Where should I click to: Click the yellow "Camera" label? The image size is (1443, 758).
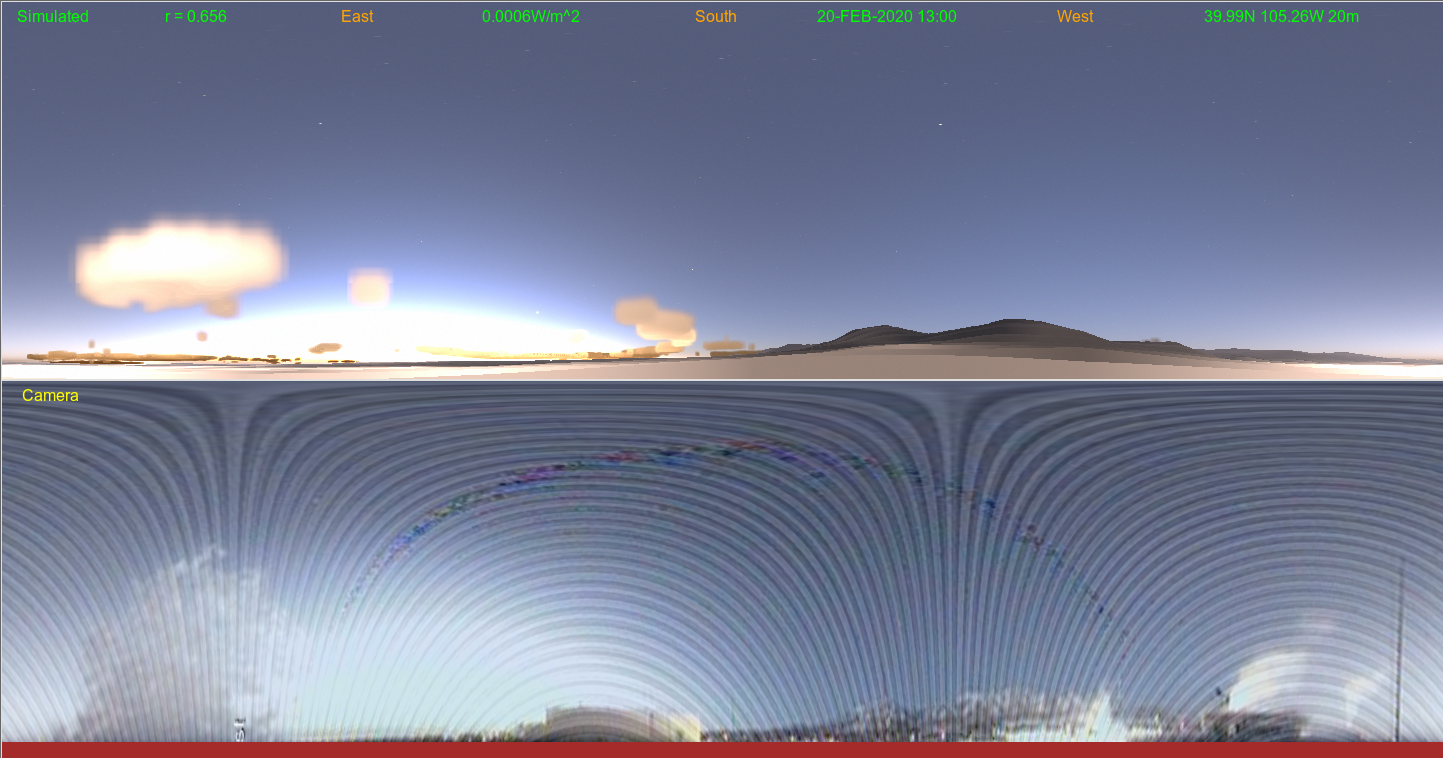50,396
